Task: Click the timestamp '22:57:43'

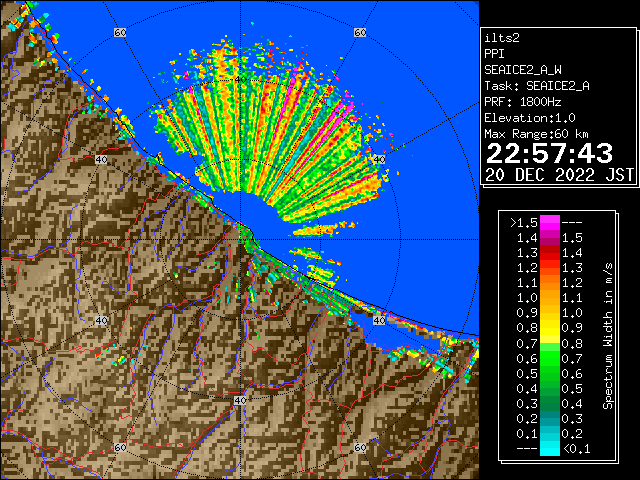Action: pyautogui.click(x=549, y=153)
